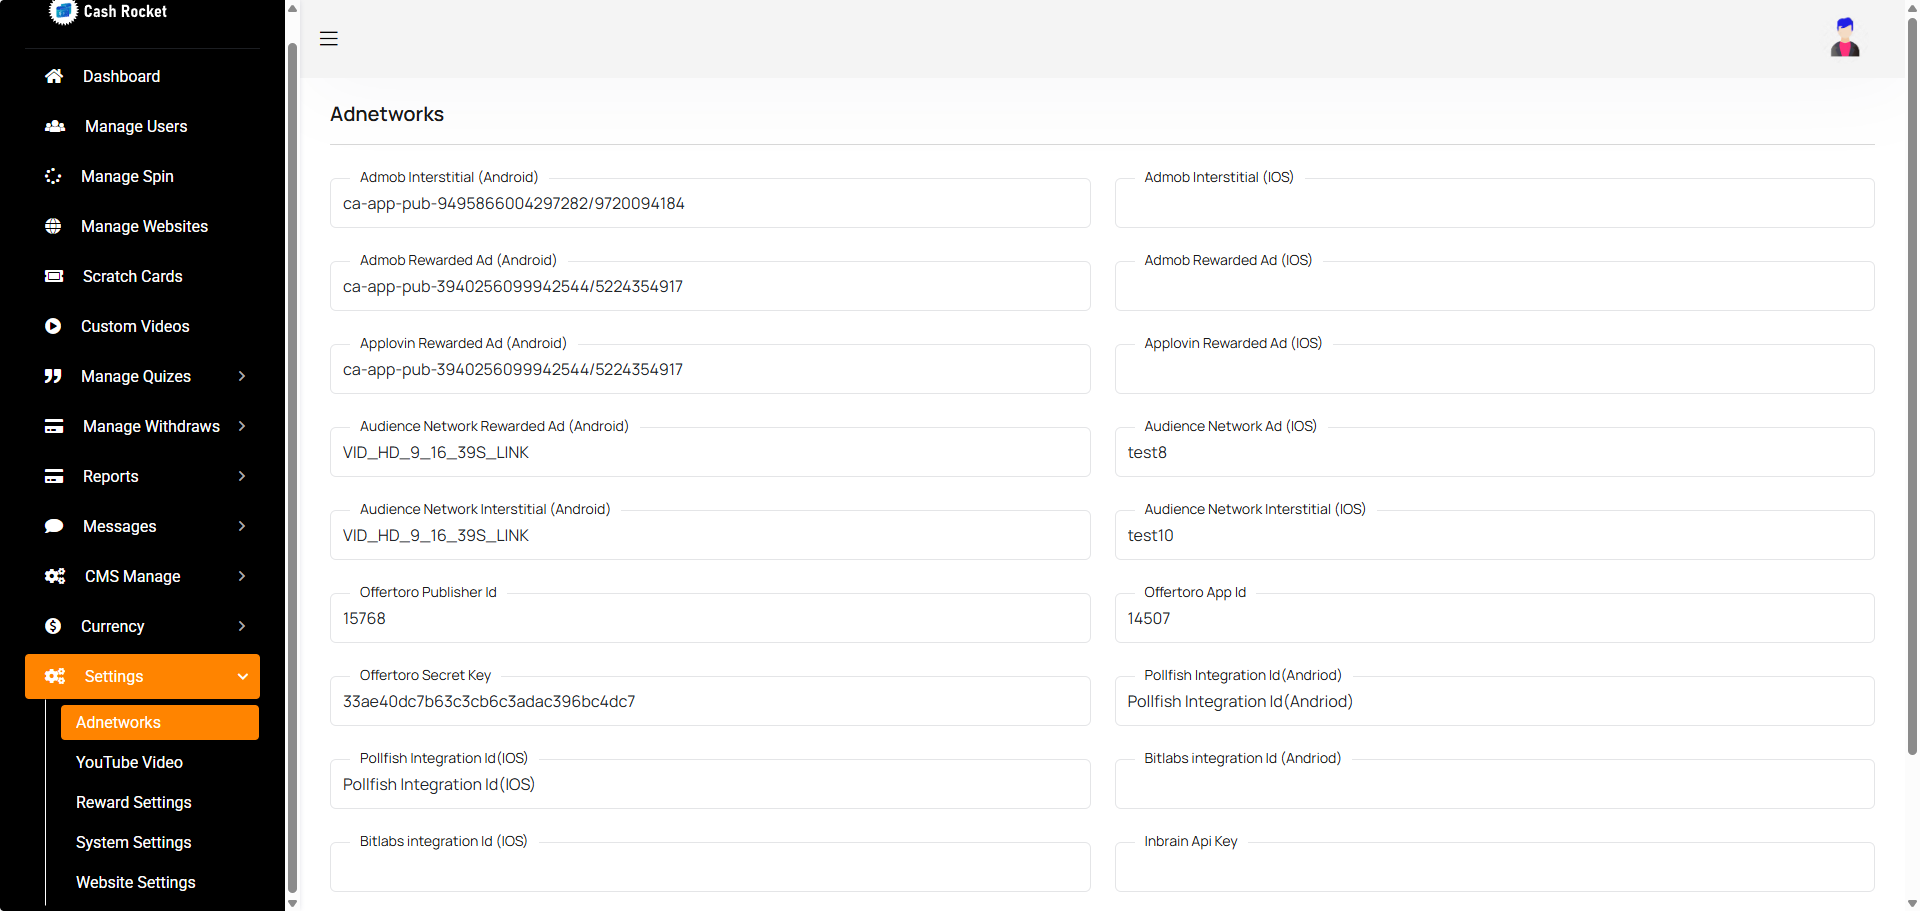Open the user profile avatar
1920x911 pixels.
point(1844,38)
